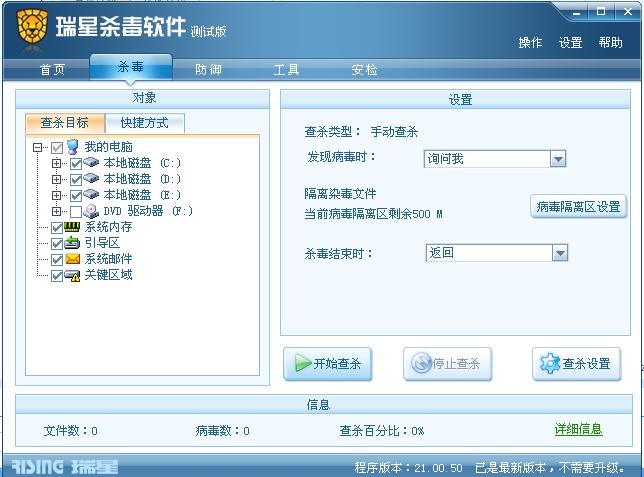
Task: Minimize the antivirus window
Action: coord(577,13)
